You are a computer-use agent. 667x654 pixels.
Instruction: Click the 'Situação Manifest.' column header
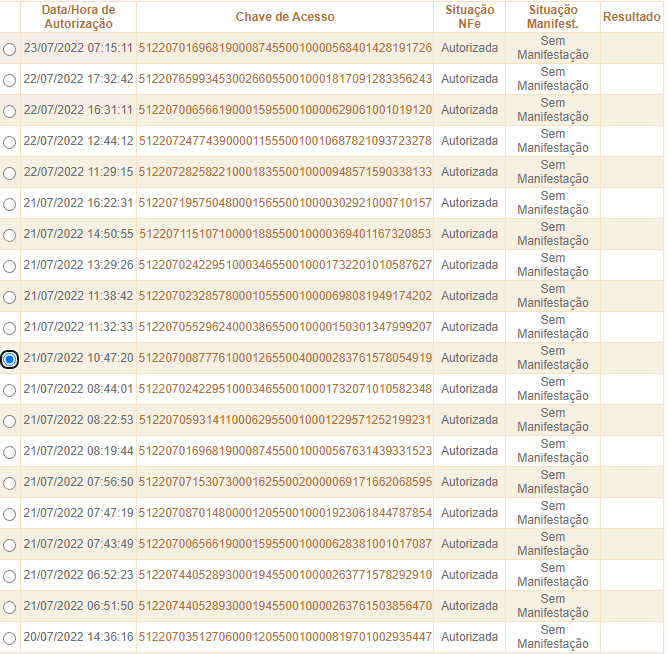[553, 17]
